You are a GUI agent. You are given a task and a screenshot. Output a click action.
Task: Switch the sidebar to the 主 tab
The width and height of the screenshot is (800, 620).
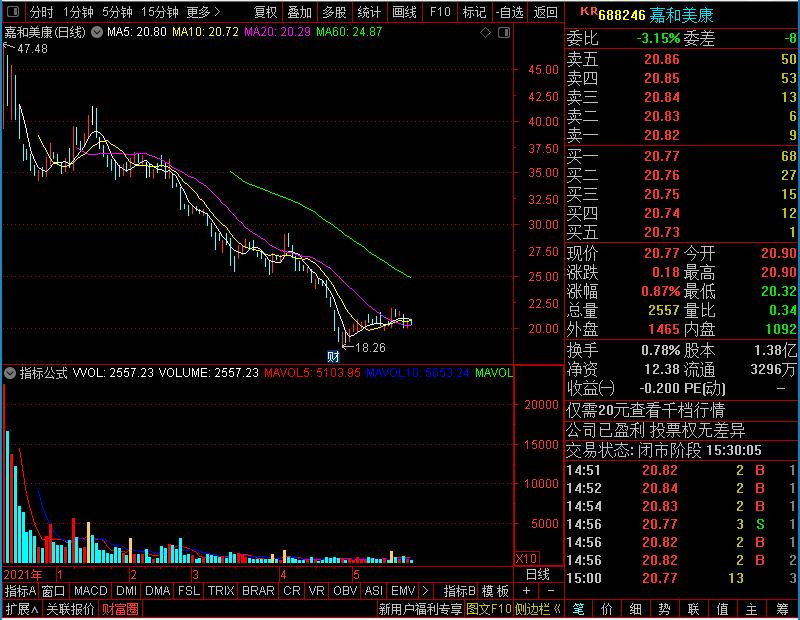pyautogui.click(x=752, y=609)
